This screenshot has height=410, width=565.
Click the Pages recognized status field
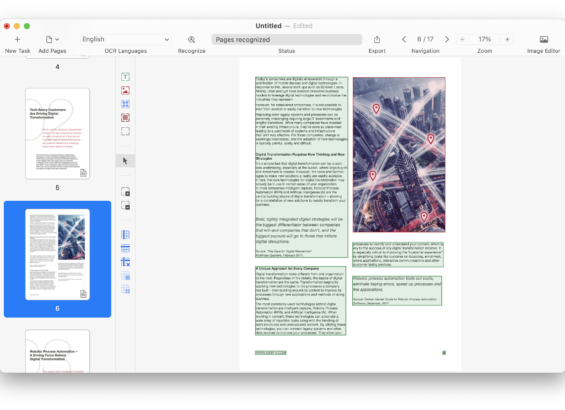tap(286, 39)
